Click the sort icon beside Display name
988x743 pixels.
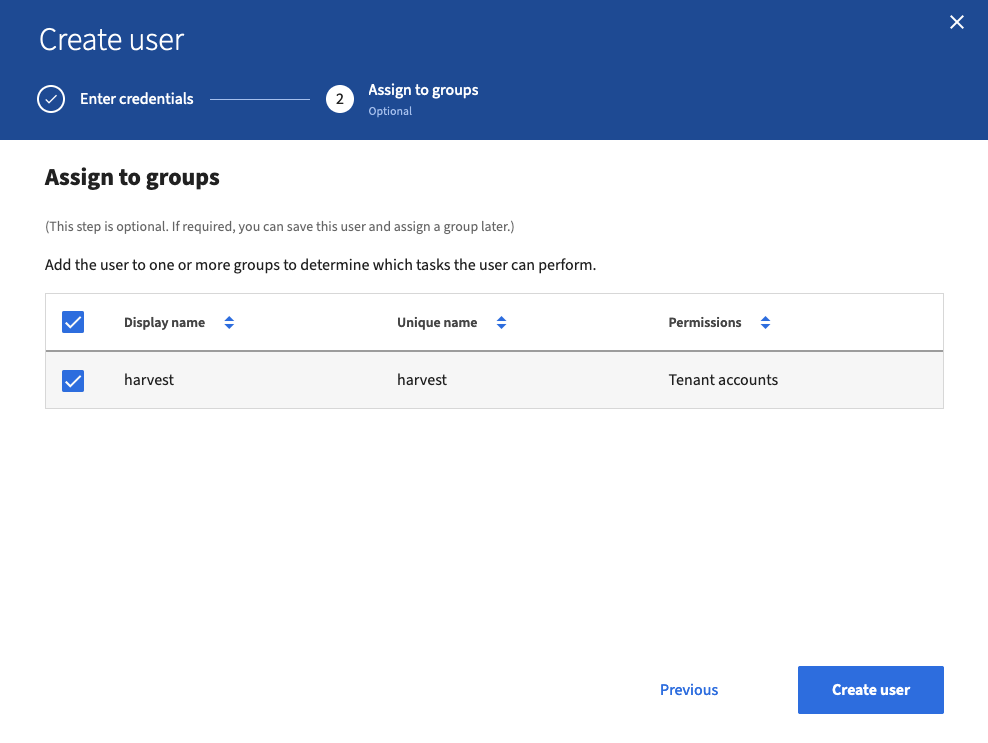click(229, 322)
